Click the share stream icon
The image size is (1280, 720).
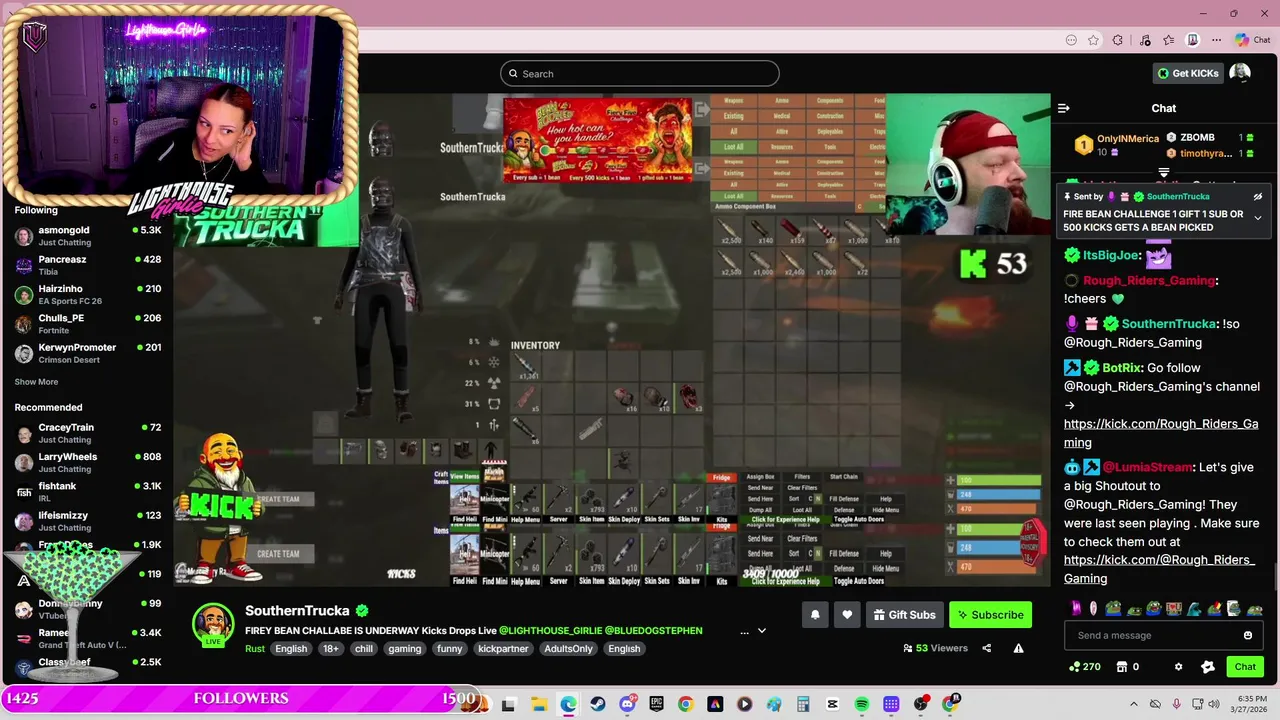pos(986,648)
